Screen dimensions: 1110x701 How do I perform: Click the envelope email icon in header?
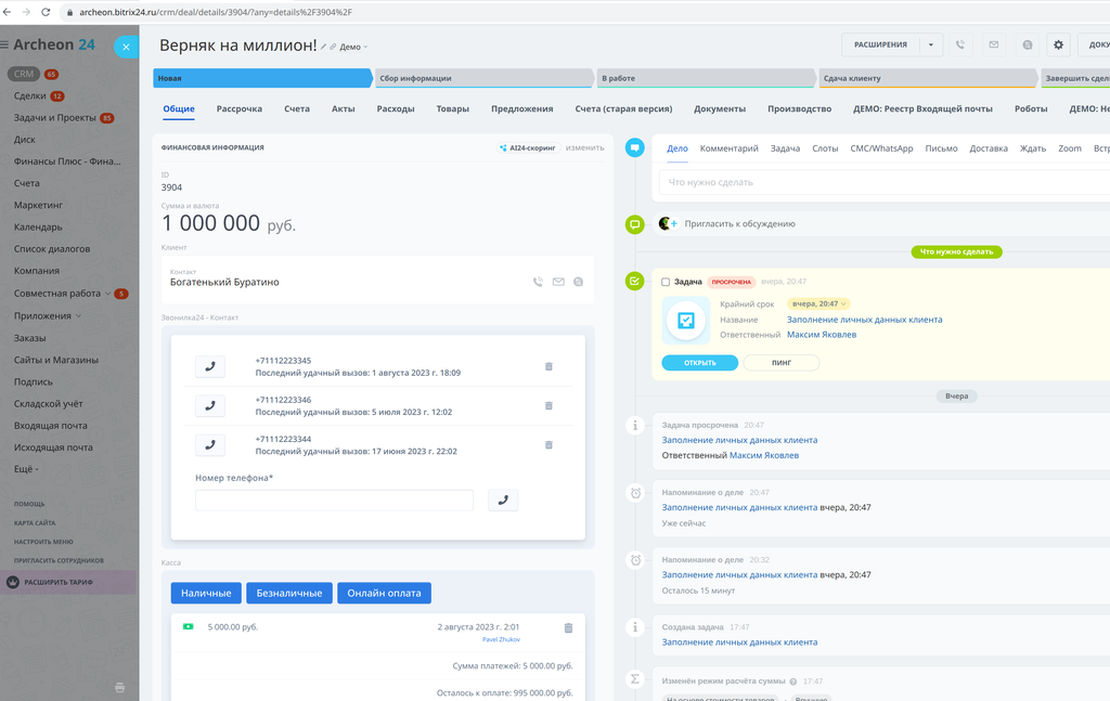coord(993,45)
